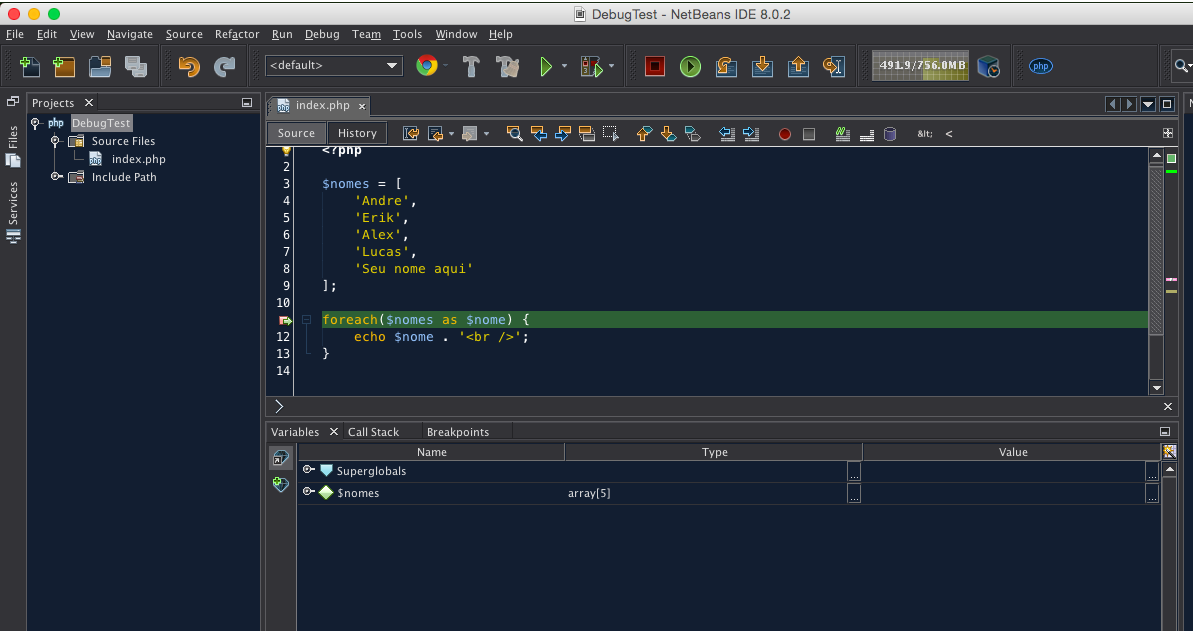Select the Variables tab
Viewport: 1193px width, 631px height.
click(x=294, y=432)
